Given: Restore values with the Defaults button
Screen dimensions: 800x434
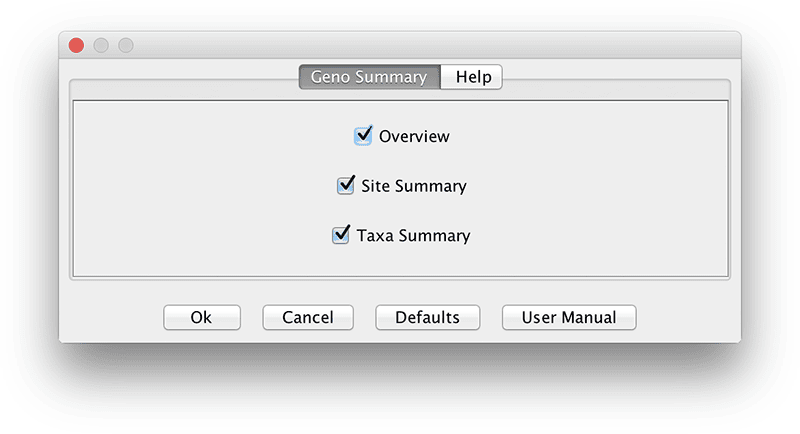Looking at the screenshot, I should [428, 317].
